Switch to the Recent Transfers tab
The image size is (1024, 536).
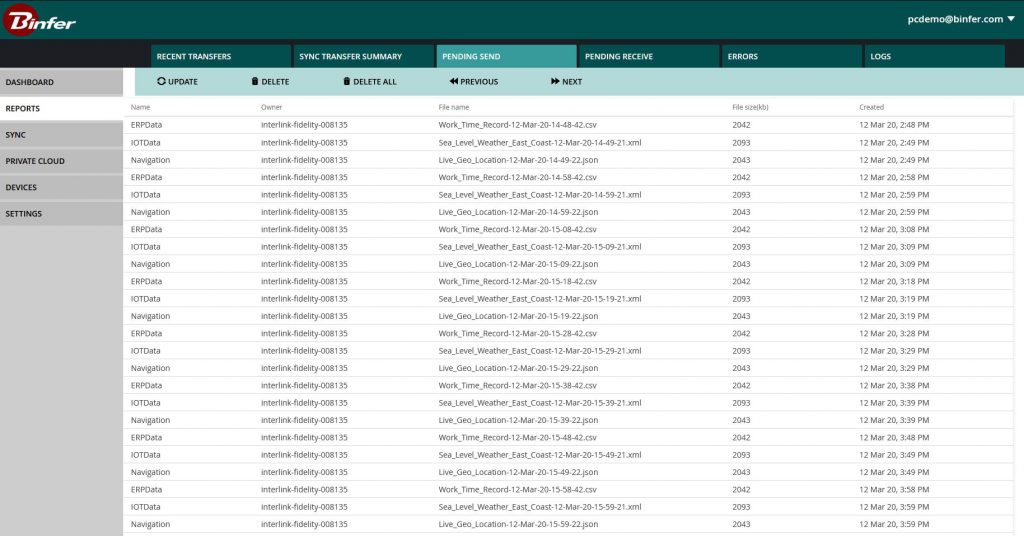(x=220, y=57)
